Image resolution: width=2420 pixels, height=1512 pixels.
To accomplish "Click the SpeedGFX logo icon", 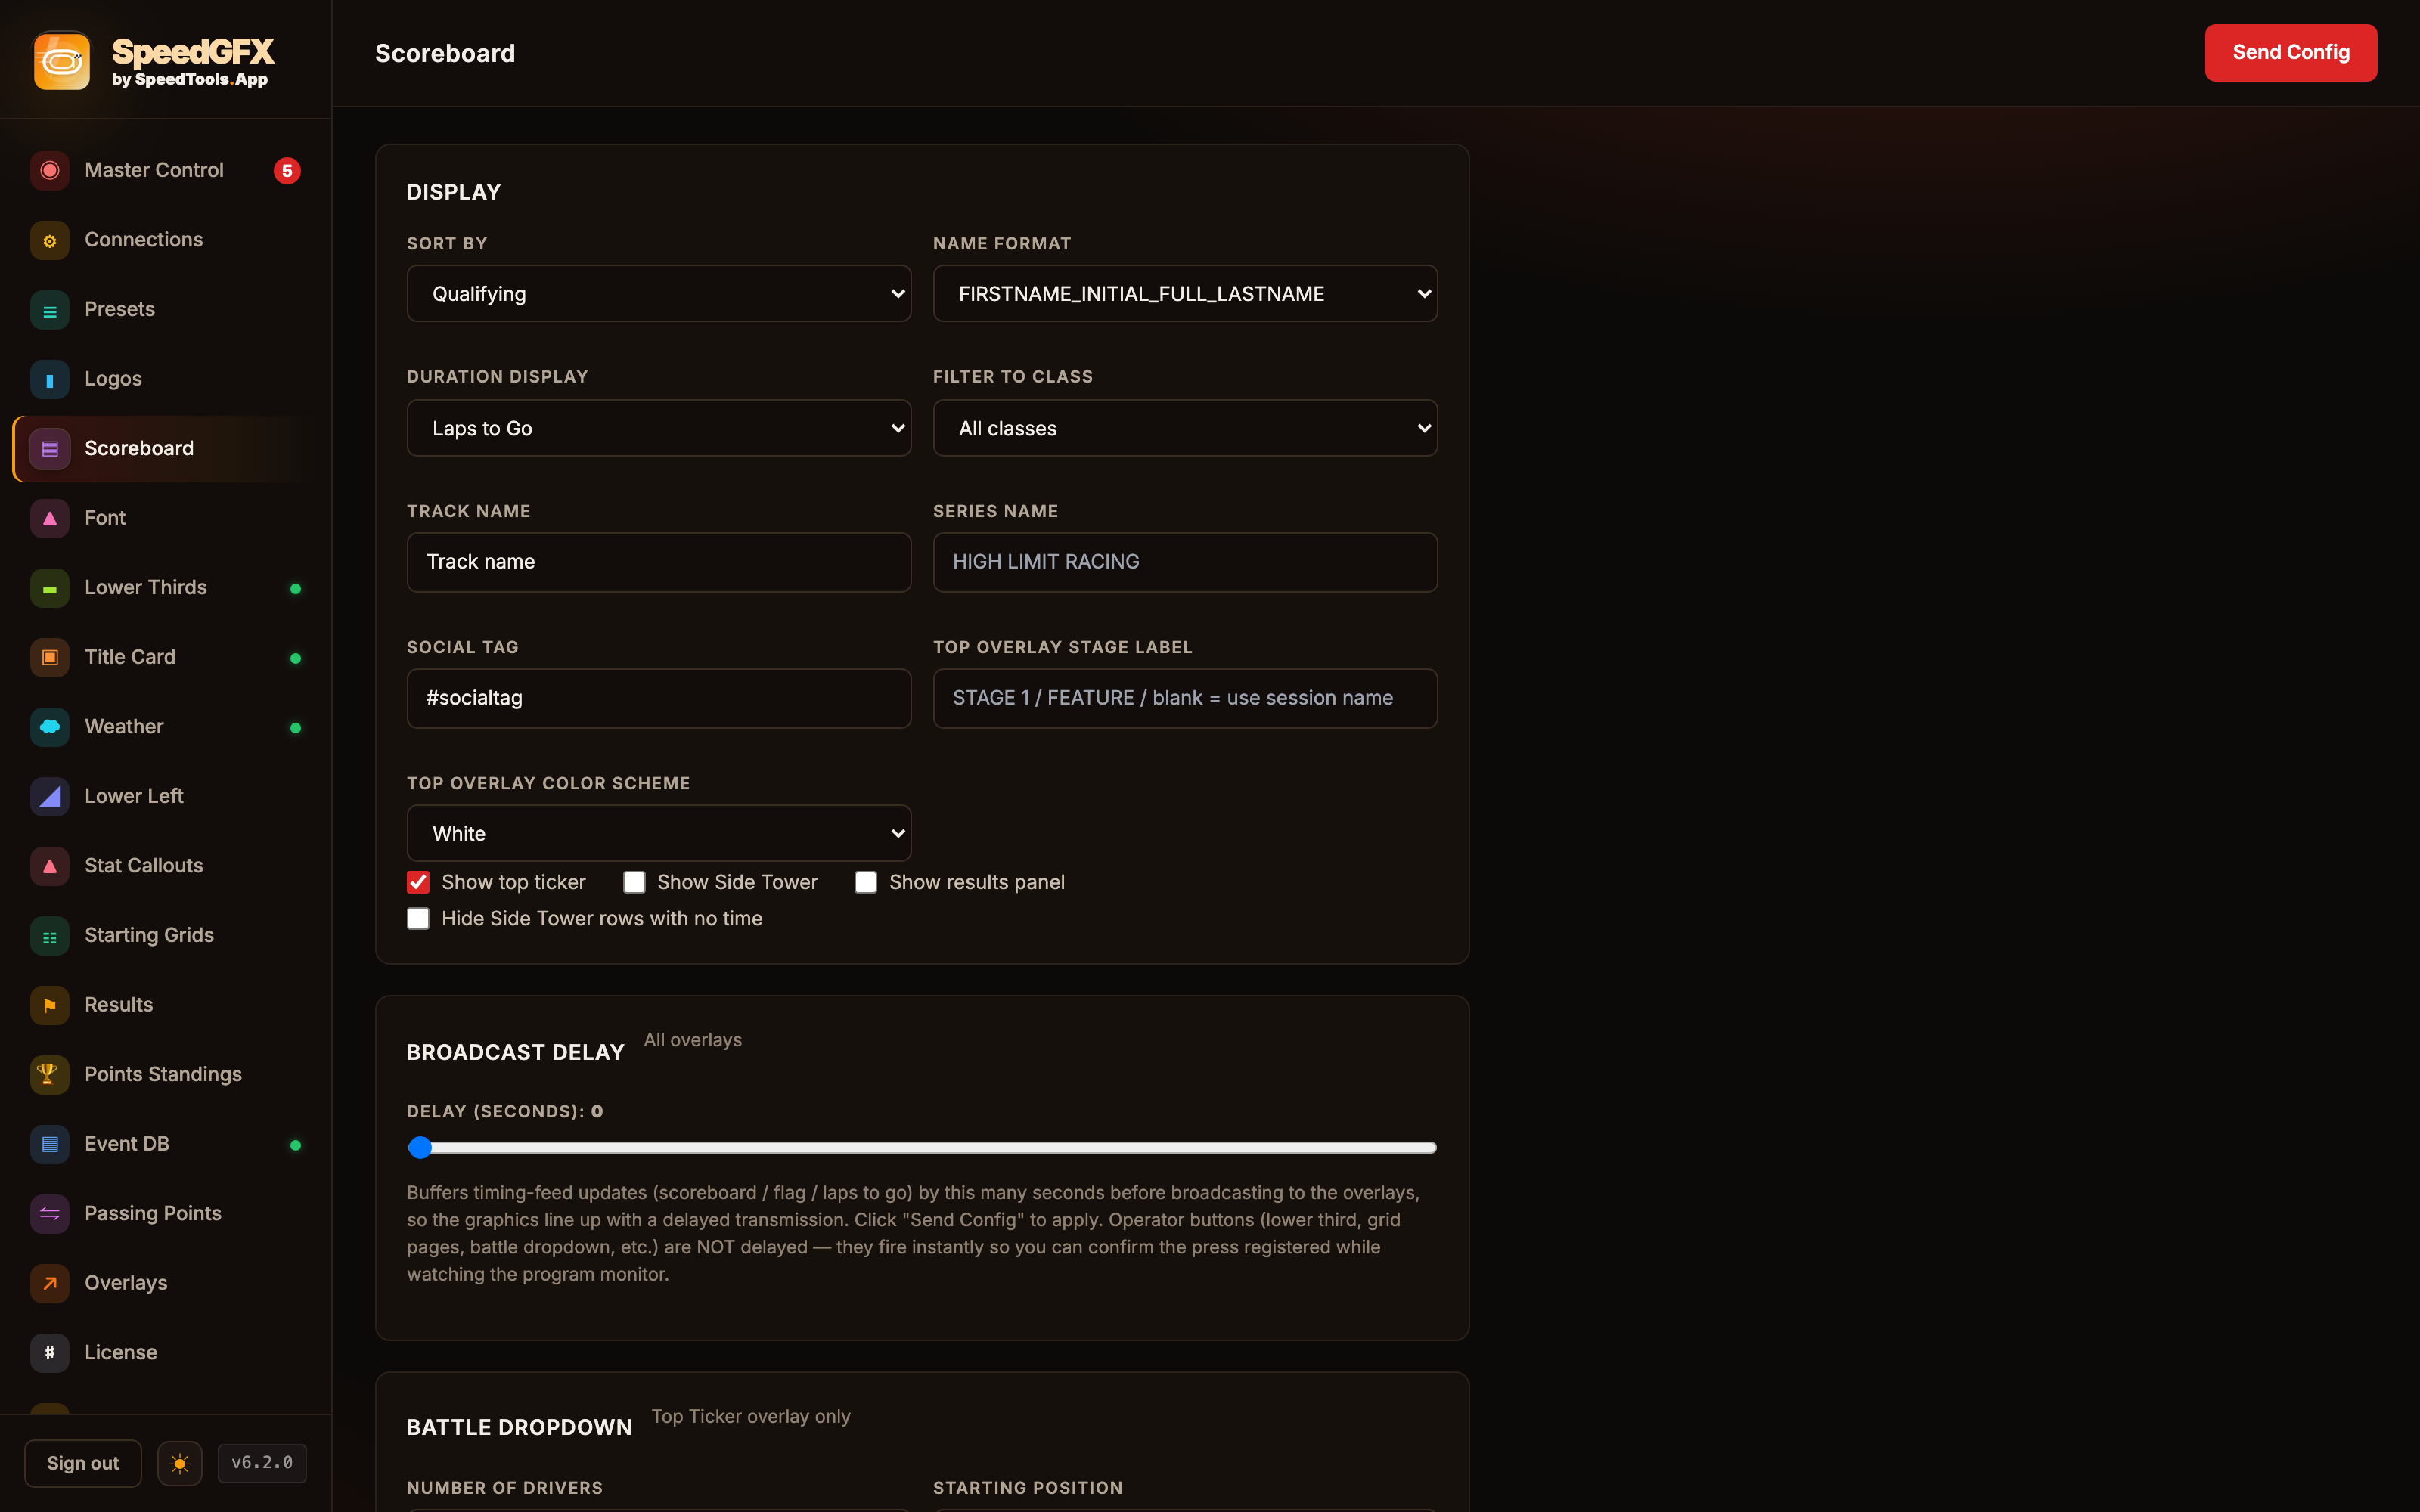I will tap(61, 61).
